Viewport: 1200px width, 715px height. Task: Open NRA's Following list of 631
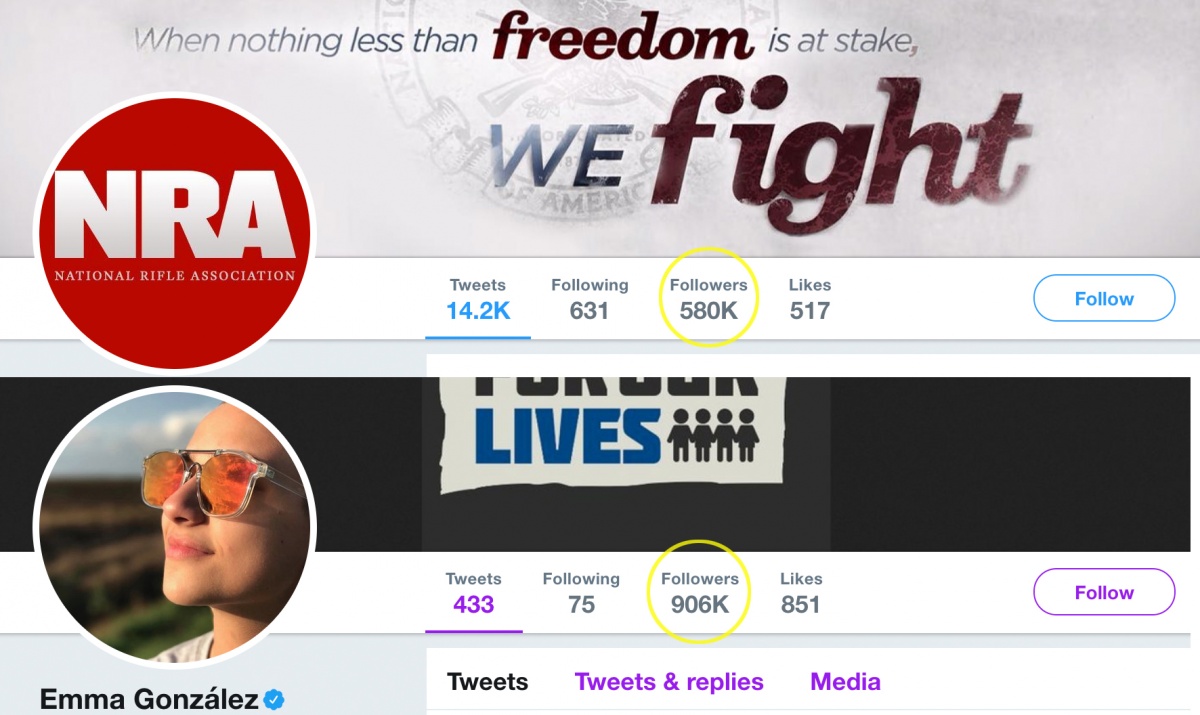click(590, 299)
